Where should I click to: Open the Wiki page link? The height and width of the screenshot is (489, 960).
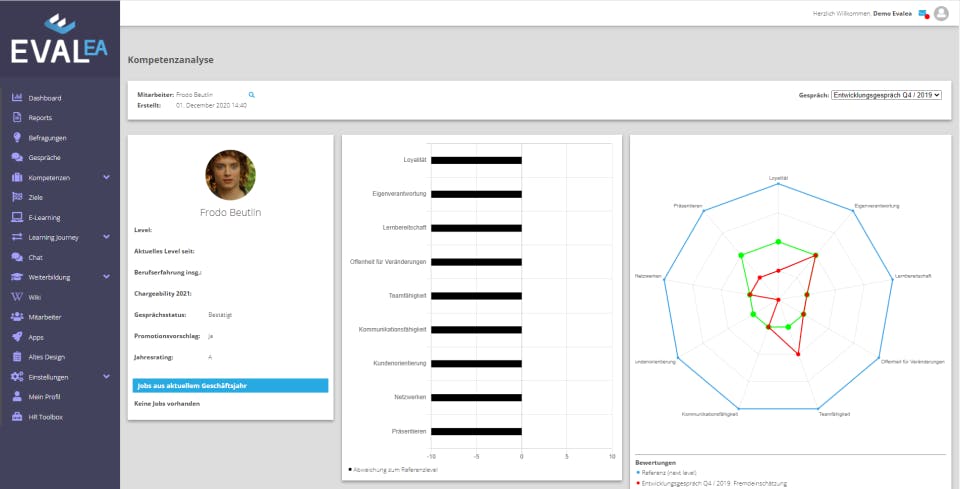(34, 297)
